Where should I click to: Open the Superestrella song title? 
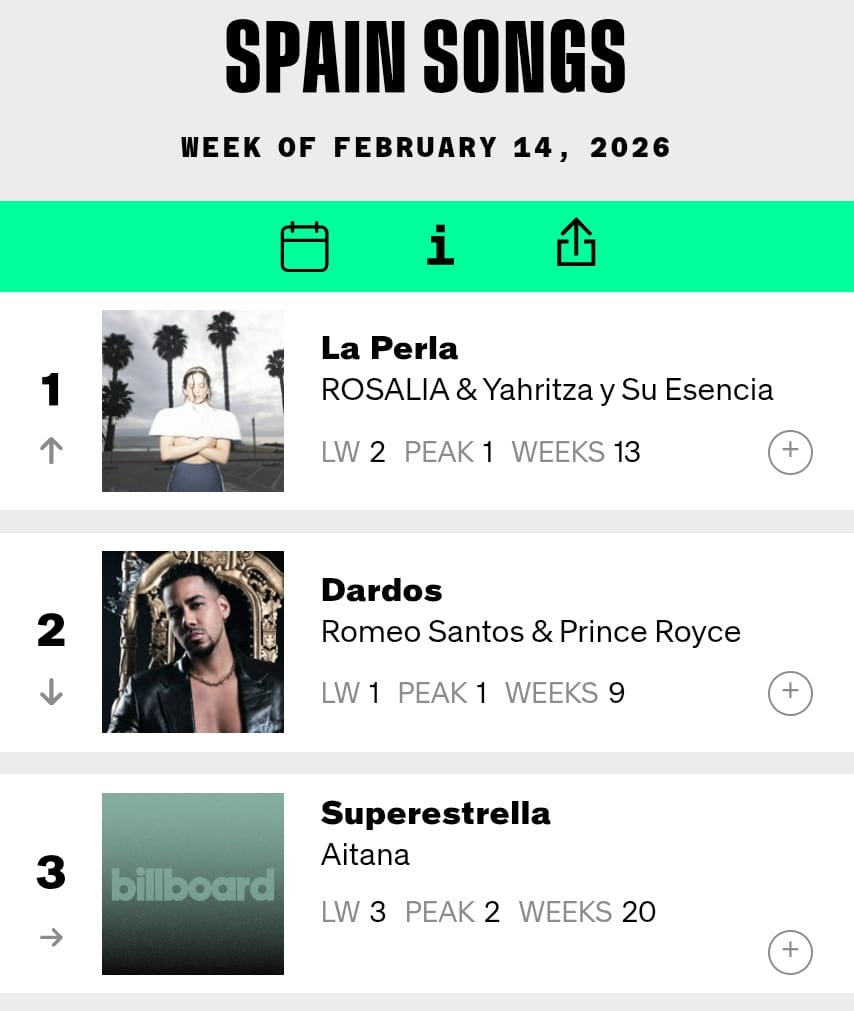[x=435, y=813]
